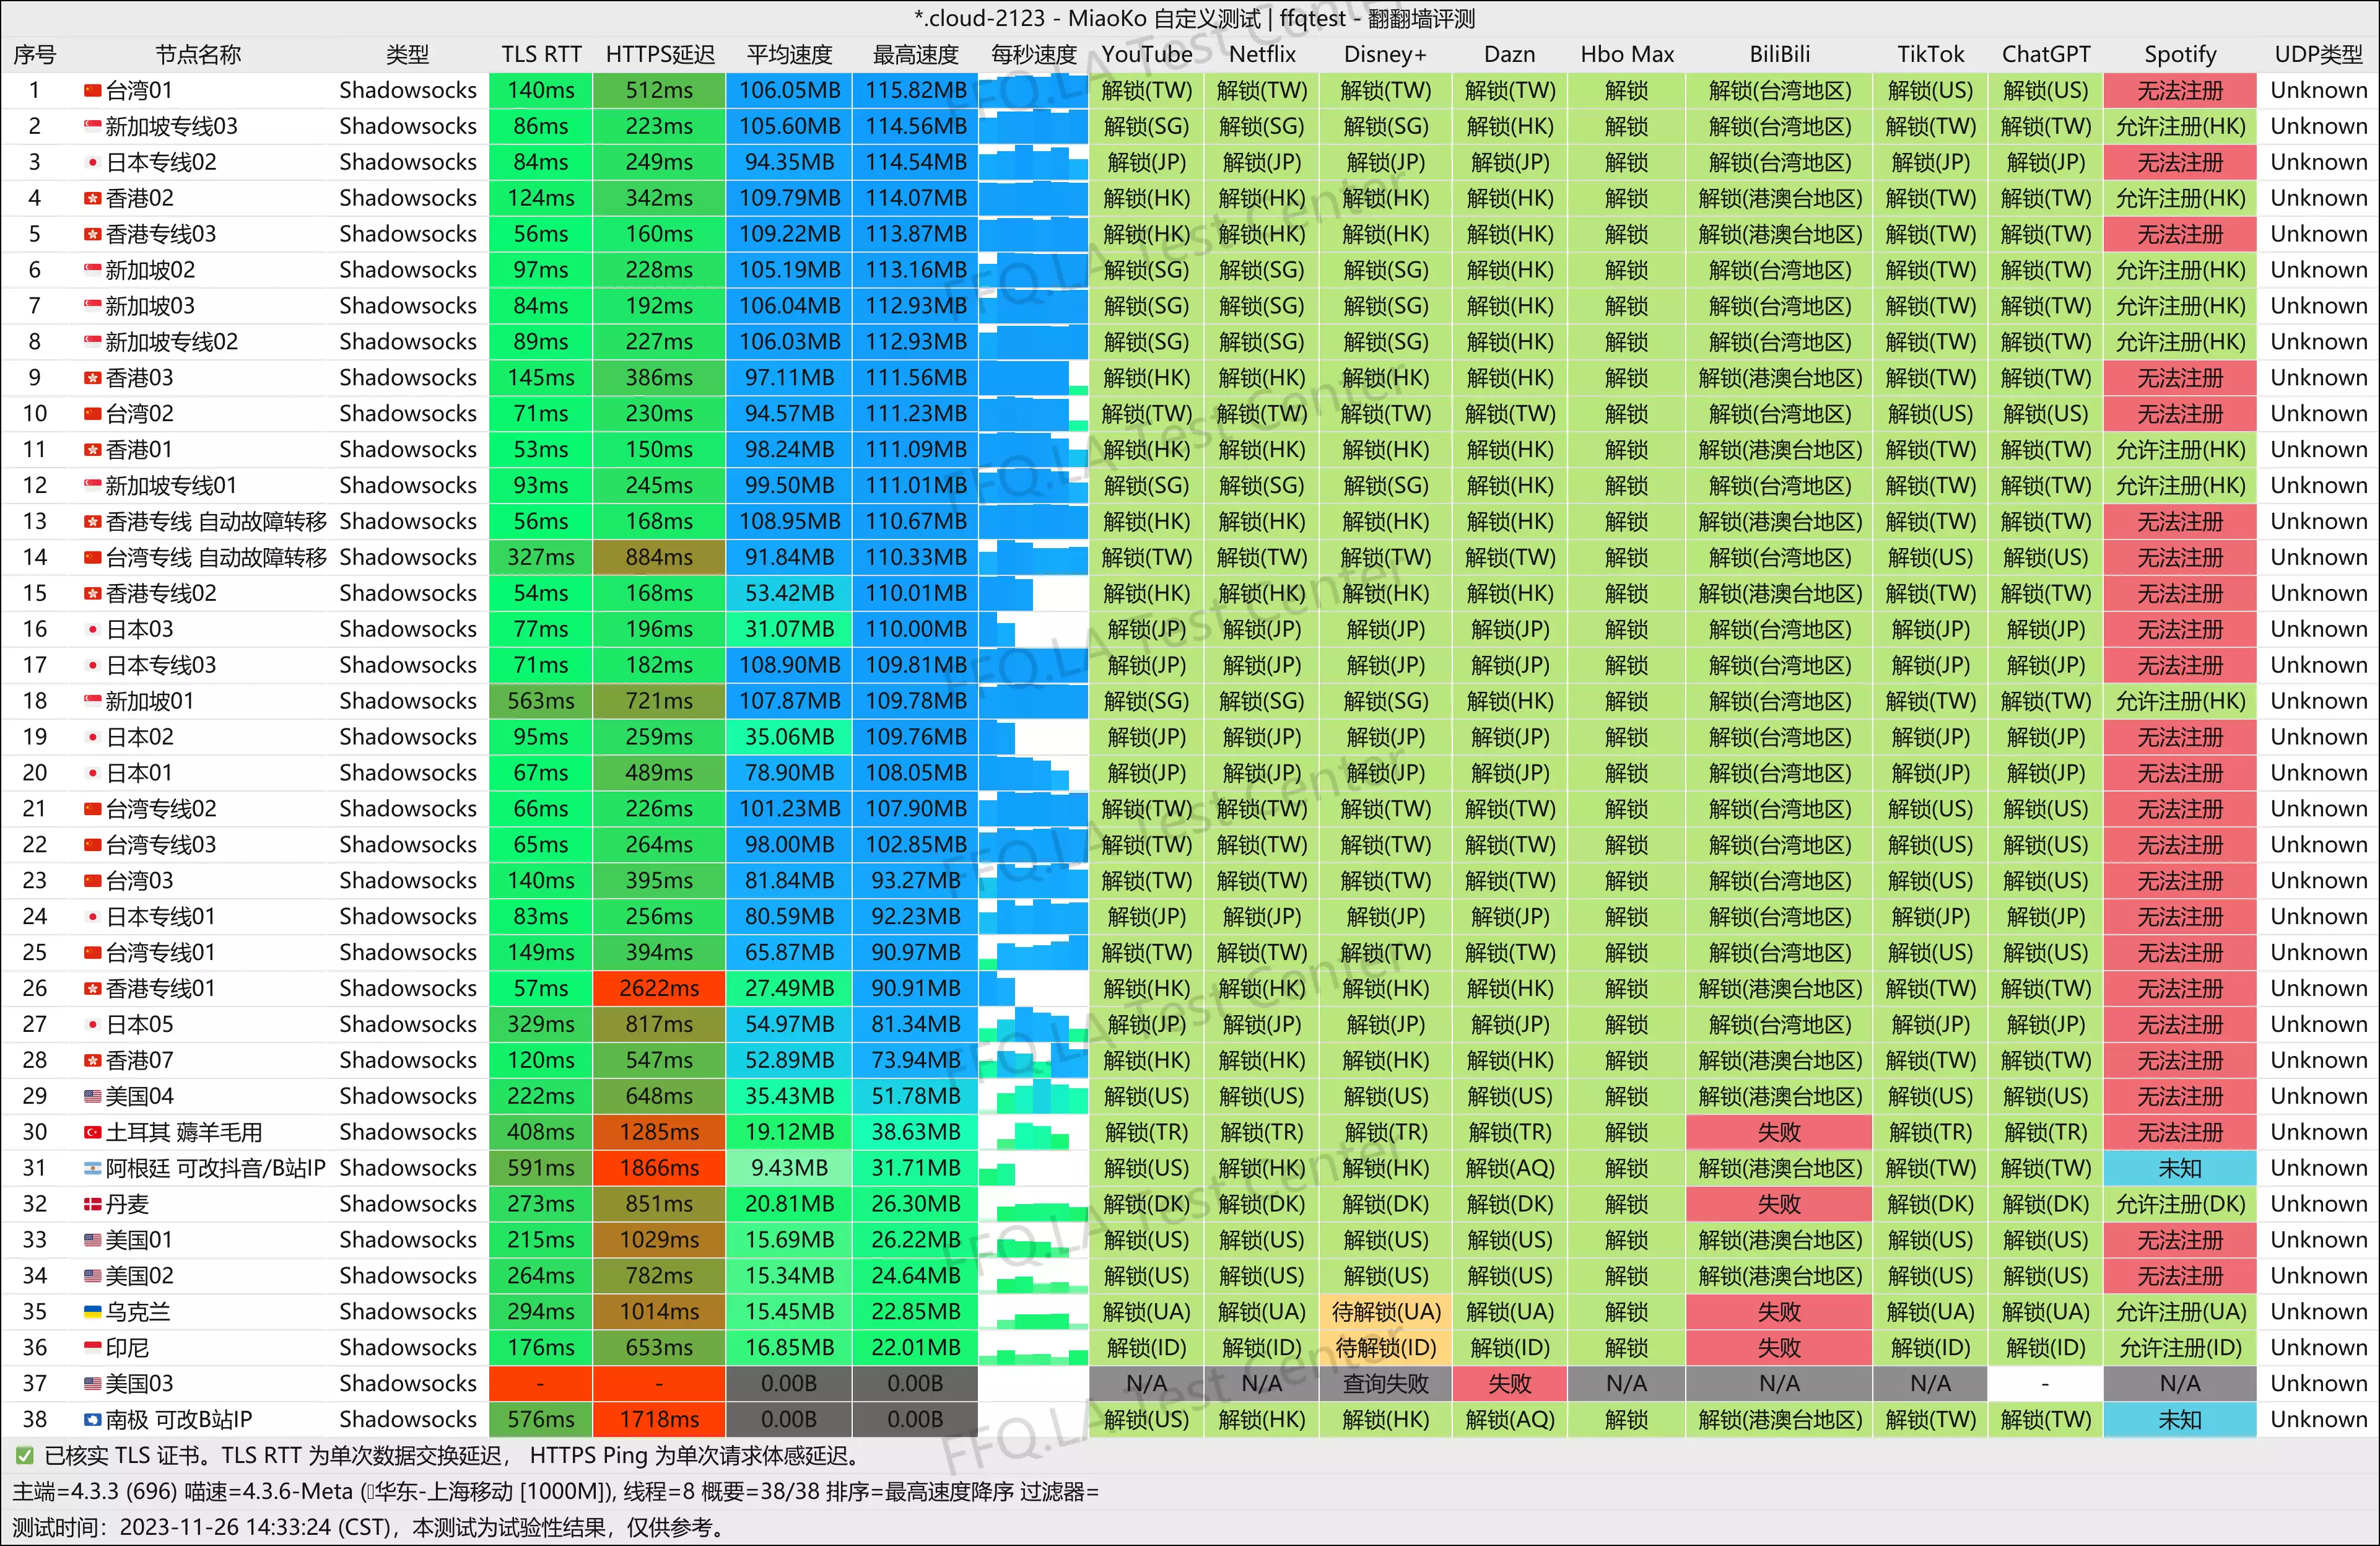Click the blue 未知 Spotify cell for 阿根廷
2380x1546 pixels.
coord(2179,1168)
